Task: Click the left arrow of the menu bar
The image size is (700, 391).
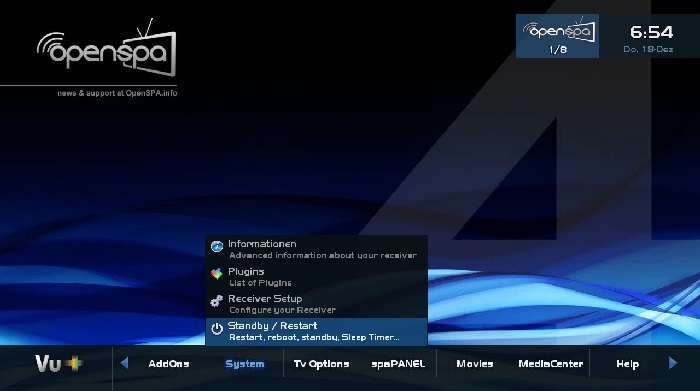Action: [125, 363]
